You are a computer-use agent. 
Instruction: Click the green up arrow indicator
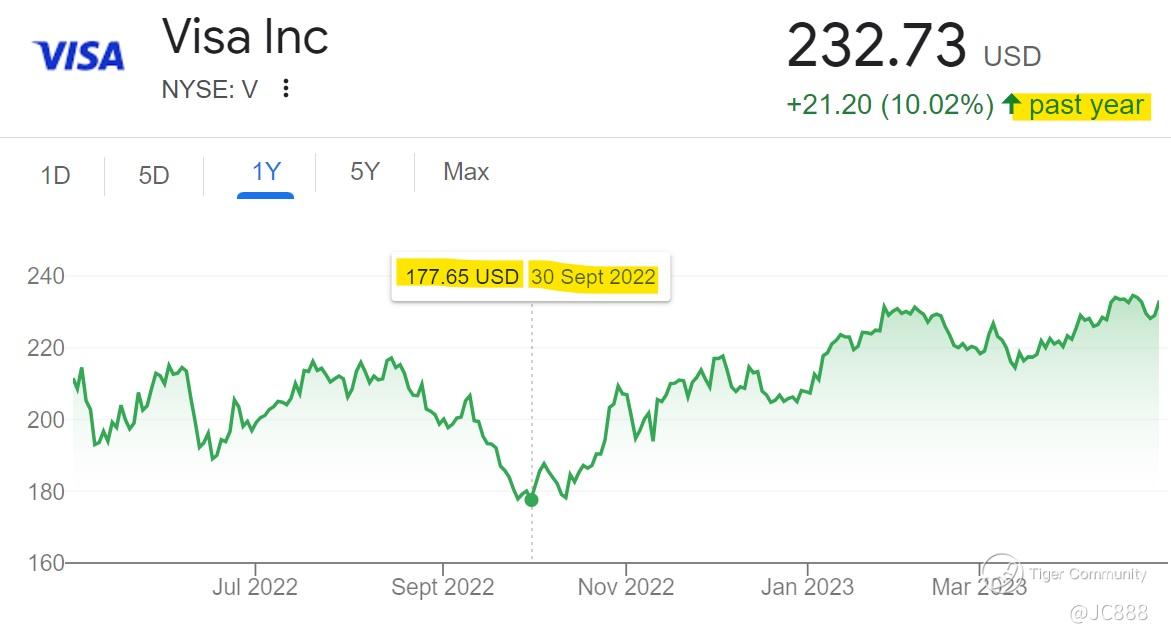click(1011, 104)
